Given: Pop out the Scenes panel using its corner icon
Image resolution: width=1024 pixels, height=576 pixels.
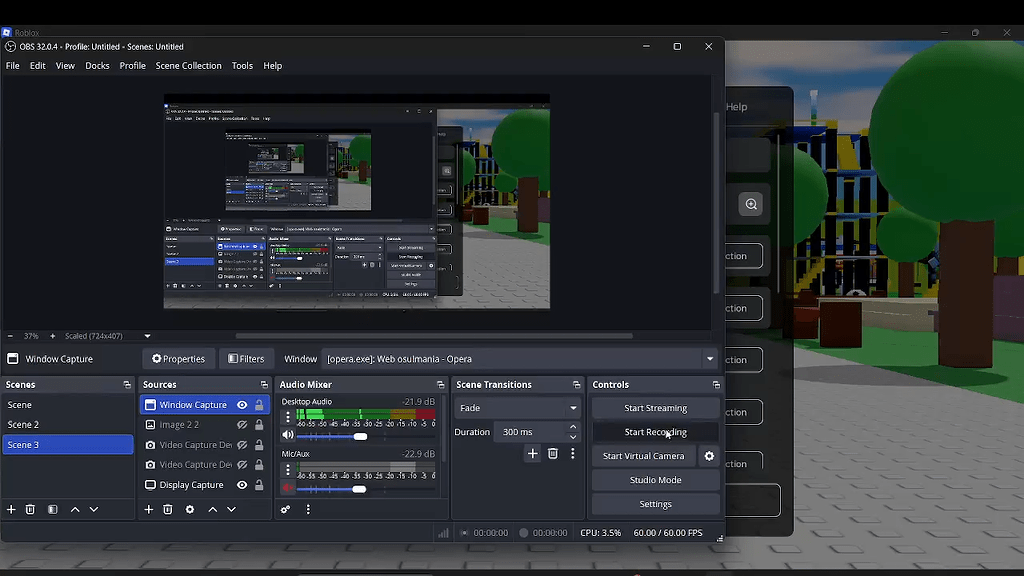Looking at the screenshot, I should 127,384.
